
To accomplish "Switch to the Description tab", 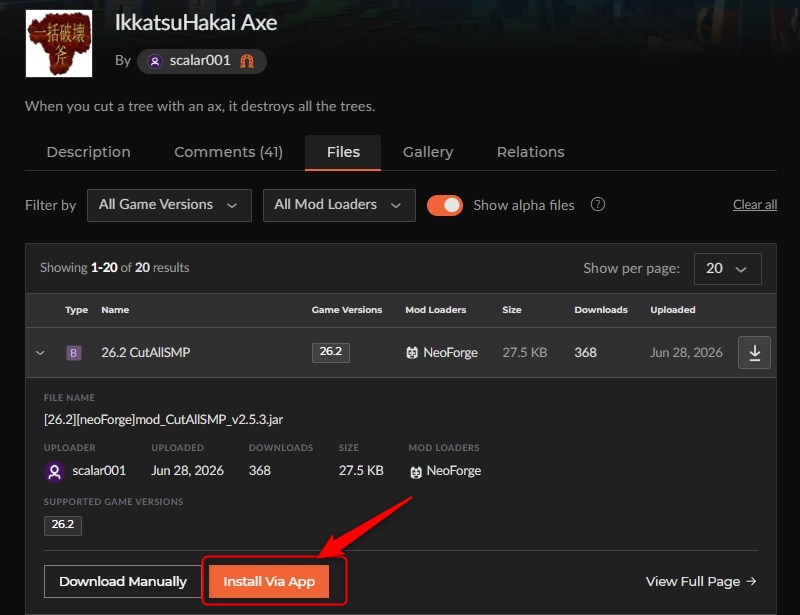I will pos(88,152).
